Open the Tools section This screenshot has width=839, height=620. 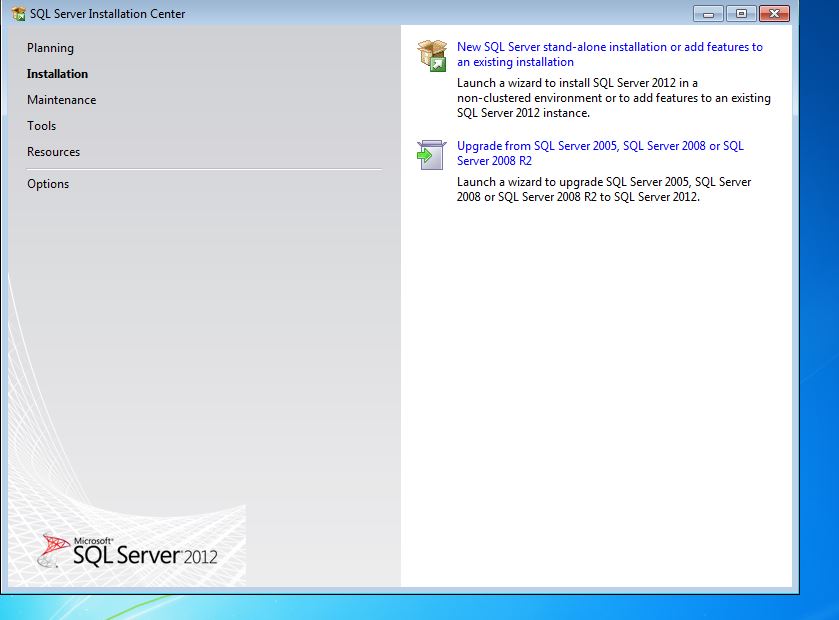click(41, 126)
